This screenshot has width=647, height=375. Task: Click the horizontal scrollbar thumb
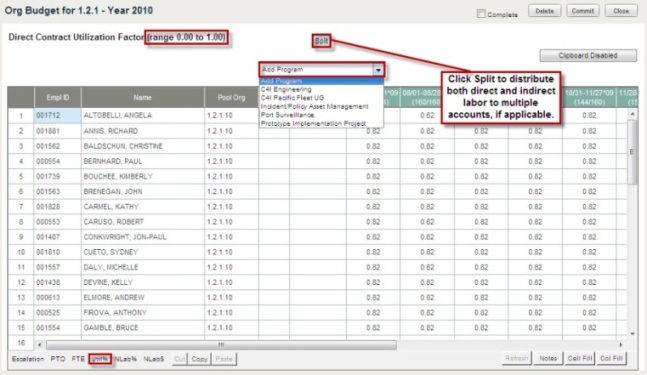tap(221, 344)
